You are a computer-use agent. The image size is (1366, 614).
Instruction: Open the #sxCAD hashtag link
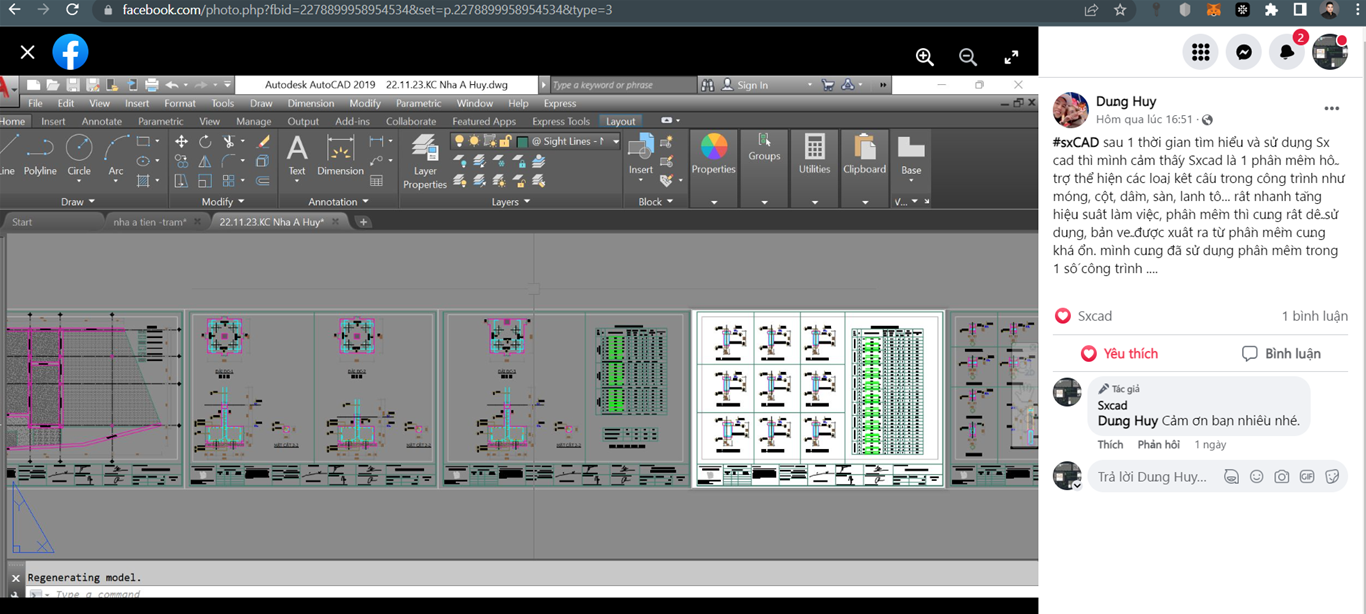point(1076,143)
